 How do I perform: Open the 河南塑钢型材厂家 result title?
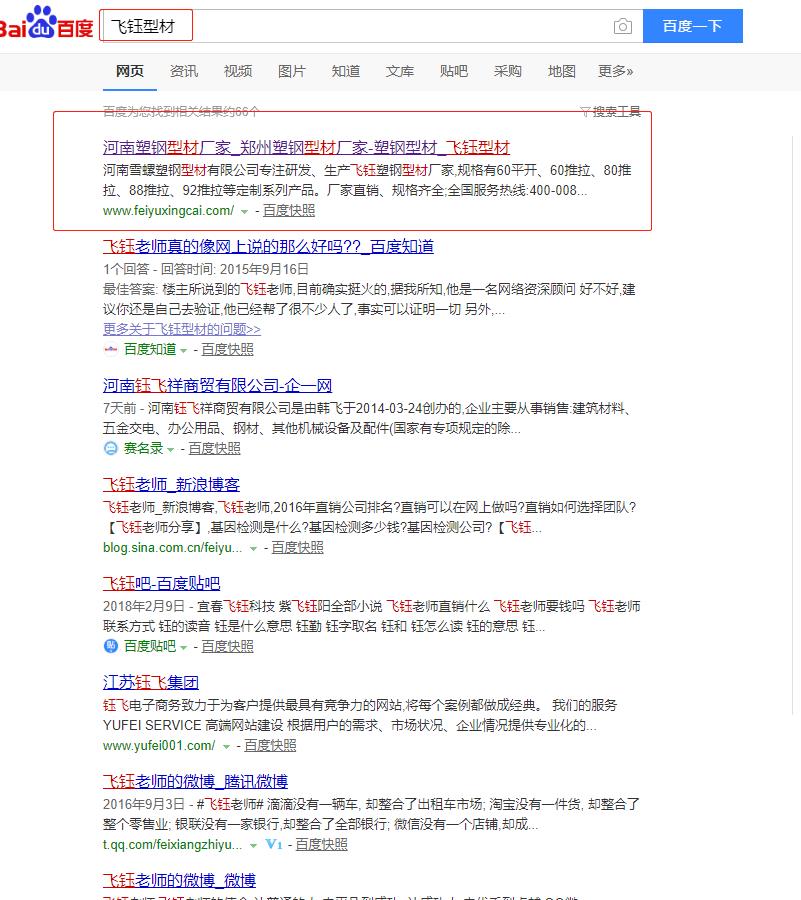306,148
